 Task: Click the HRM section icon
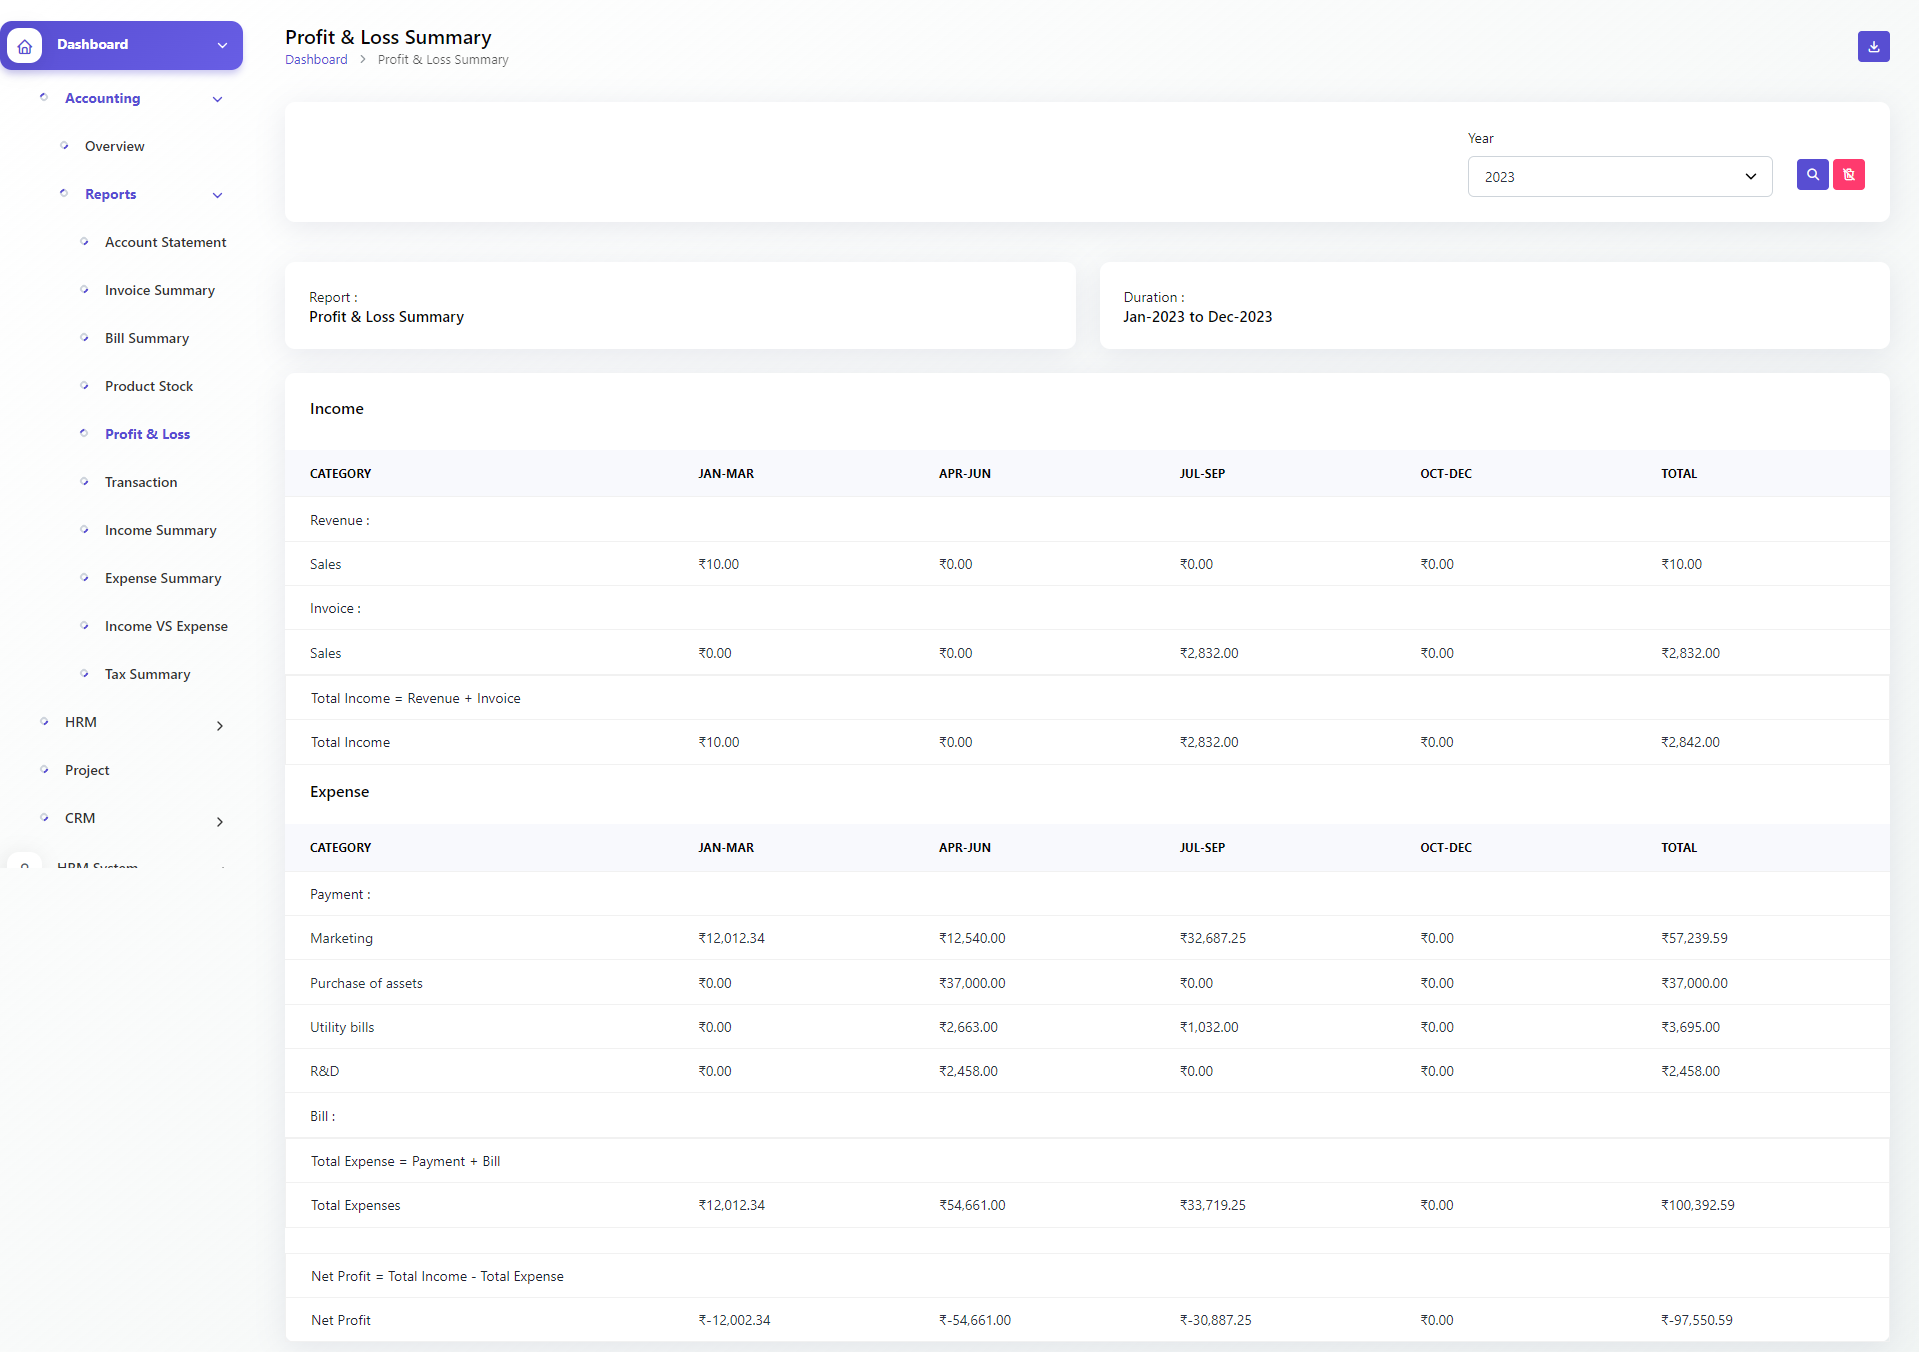pyautogui.click(x=44, y=721)
